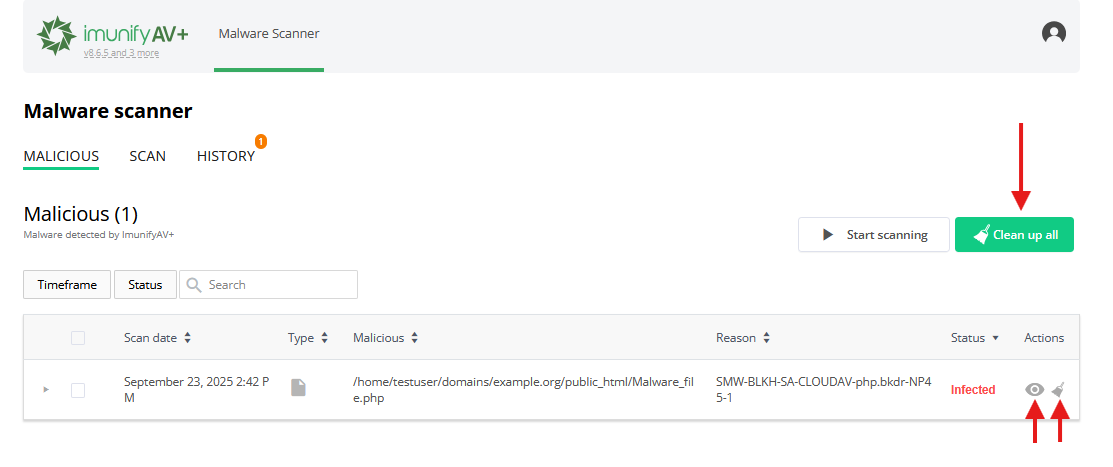This screenshot has height=467, width=1113.
Task: View Malware_file.php with the eye icon
Action: [1035, 389]
